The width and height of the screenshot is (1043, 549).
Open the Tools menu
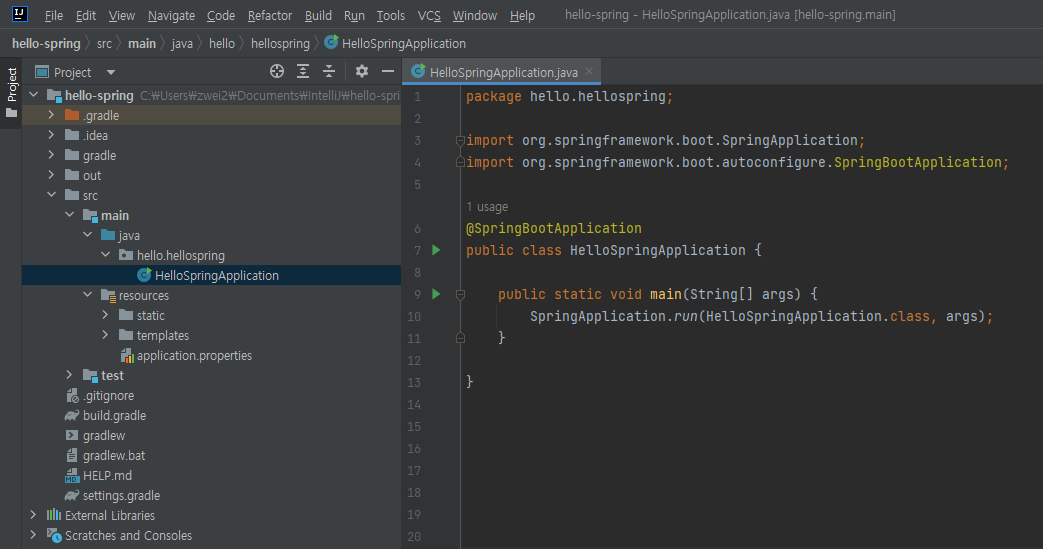click(390, 15)
